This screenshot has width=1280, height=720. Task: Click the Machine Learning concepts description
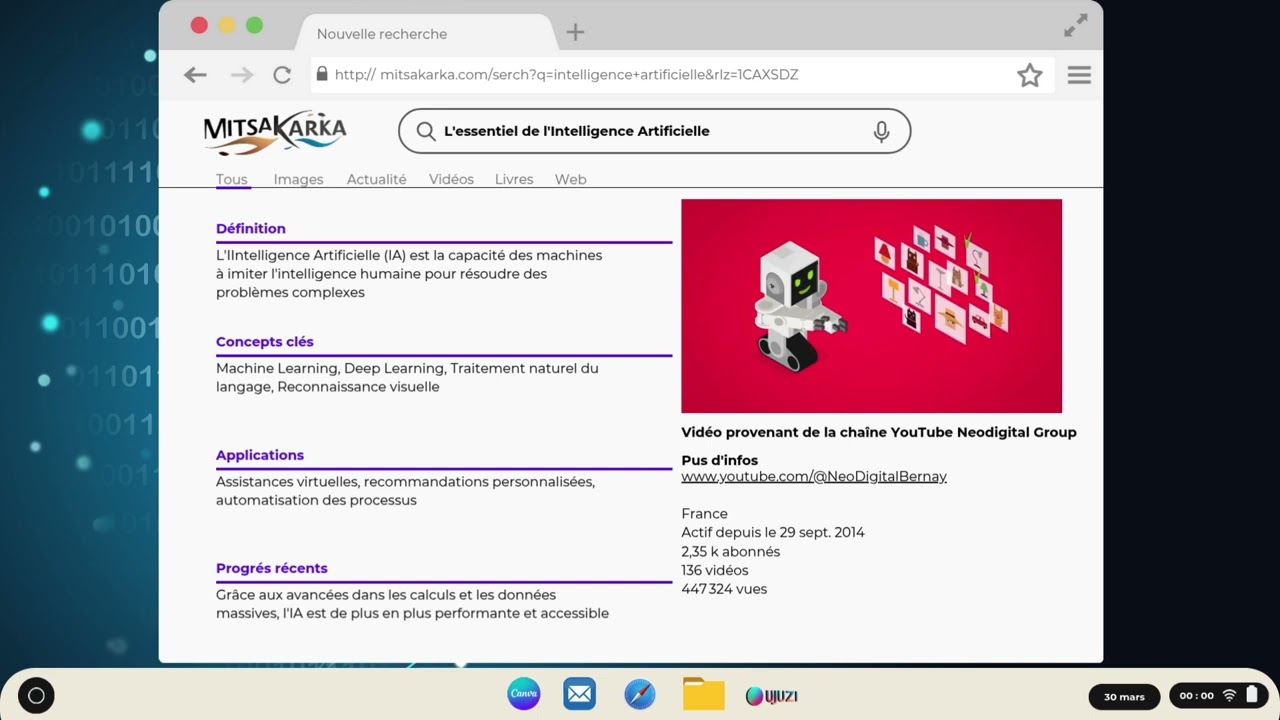tap(408, 378)
